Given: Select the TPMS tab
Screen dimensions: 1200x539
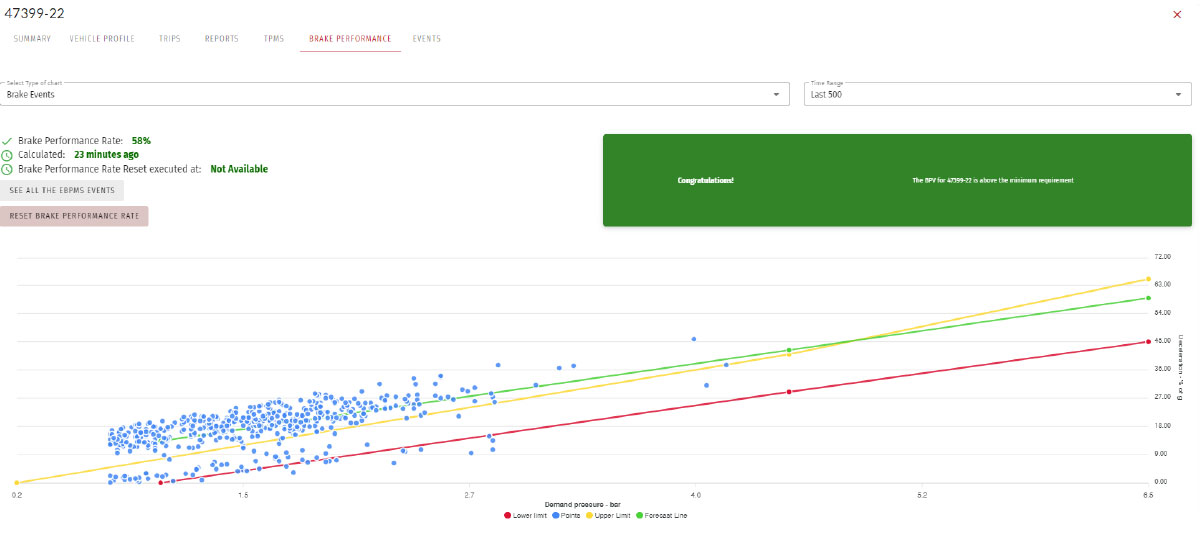Looking at the screenshot, I should 273,39.
